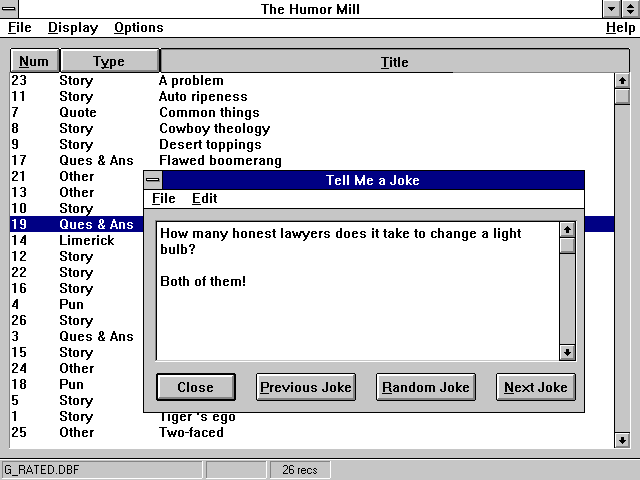Sort list by Num column header
This screenshot has width=640, height=480.
coord(34,61)
